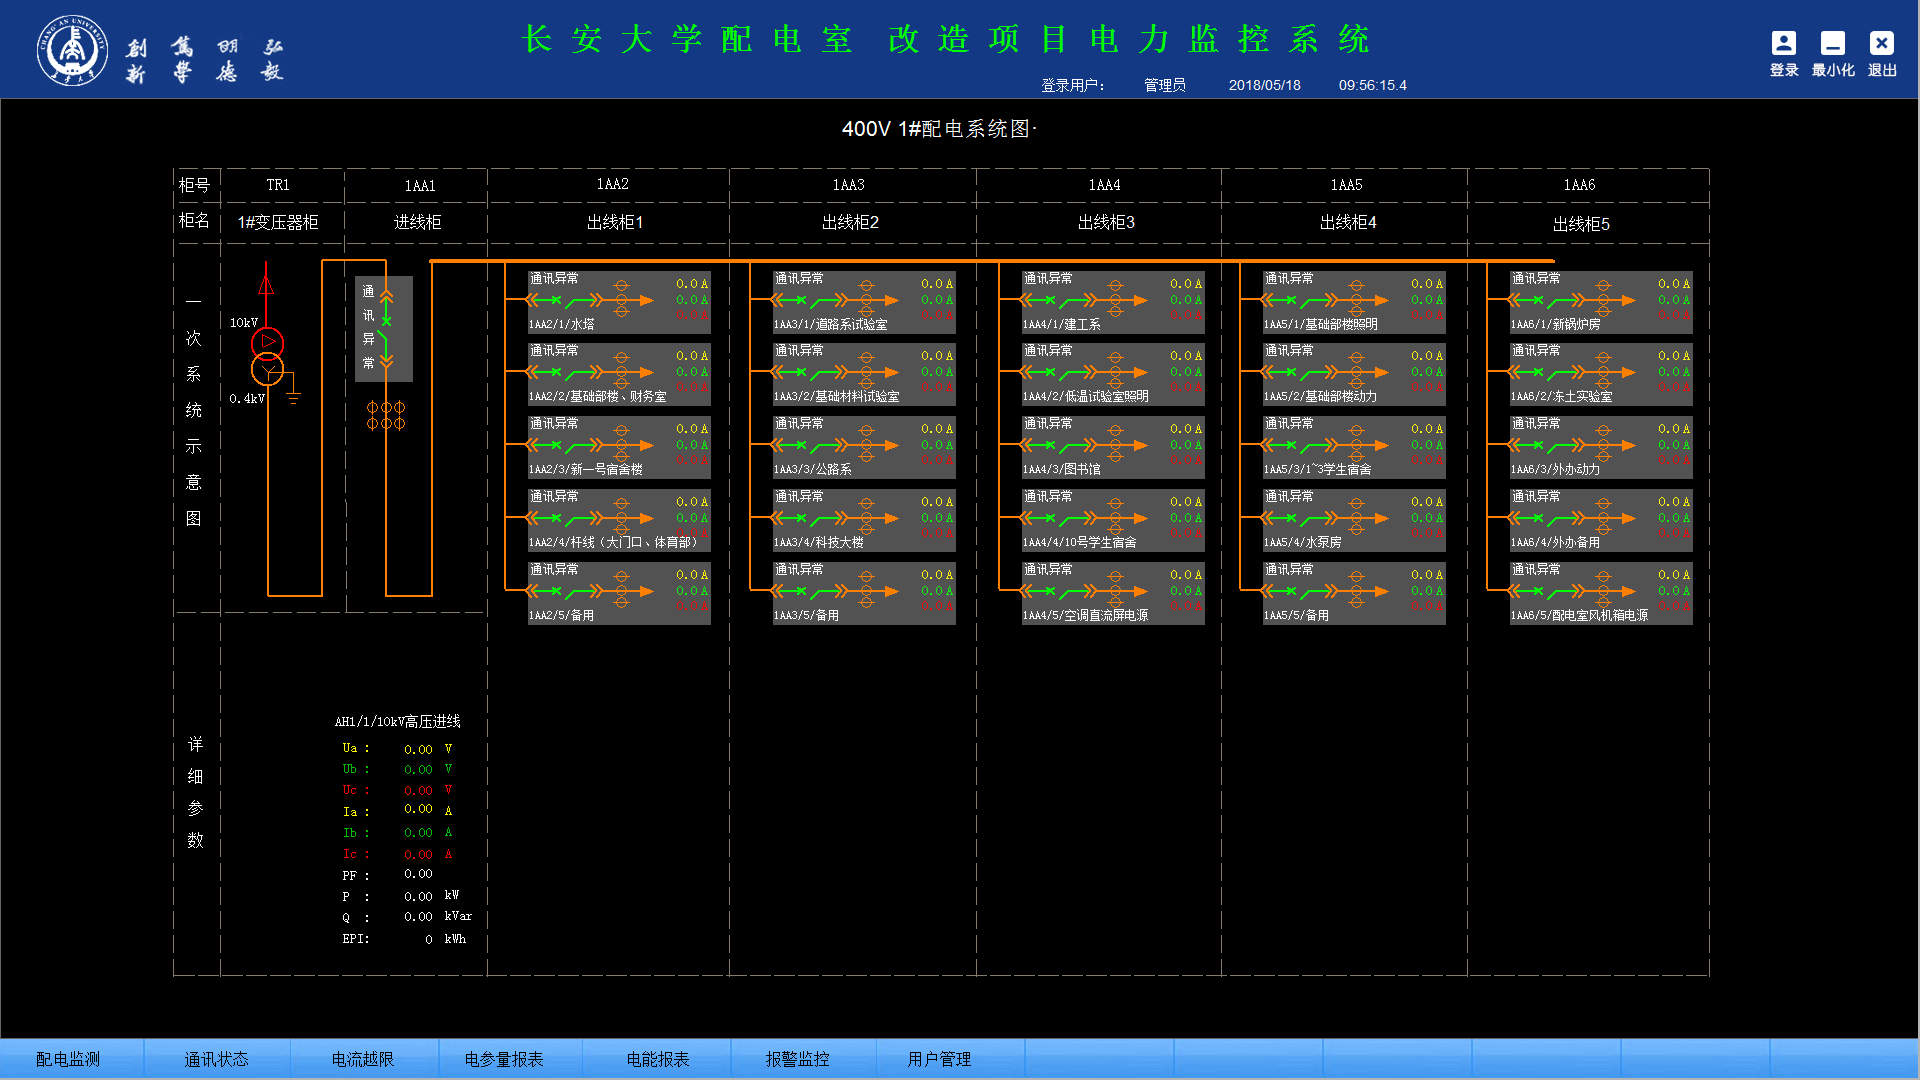Click the Chang'an University logo emblem
1920x1080 pixels.
tap(72, 48)
